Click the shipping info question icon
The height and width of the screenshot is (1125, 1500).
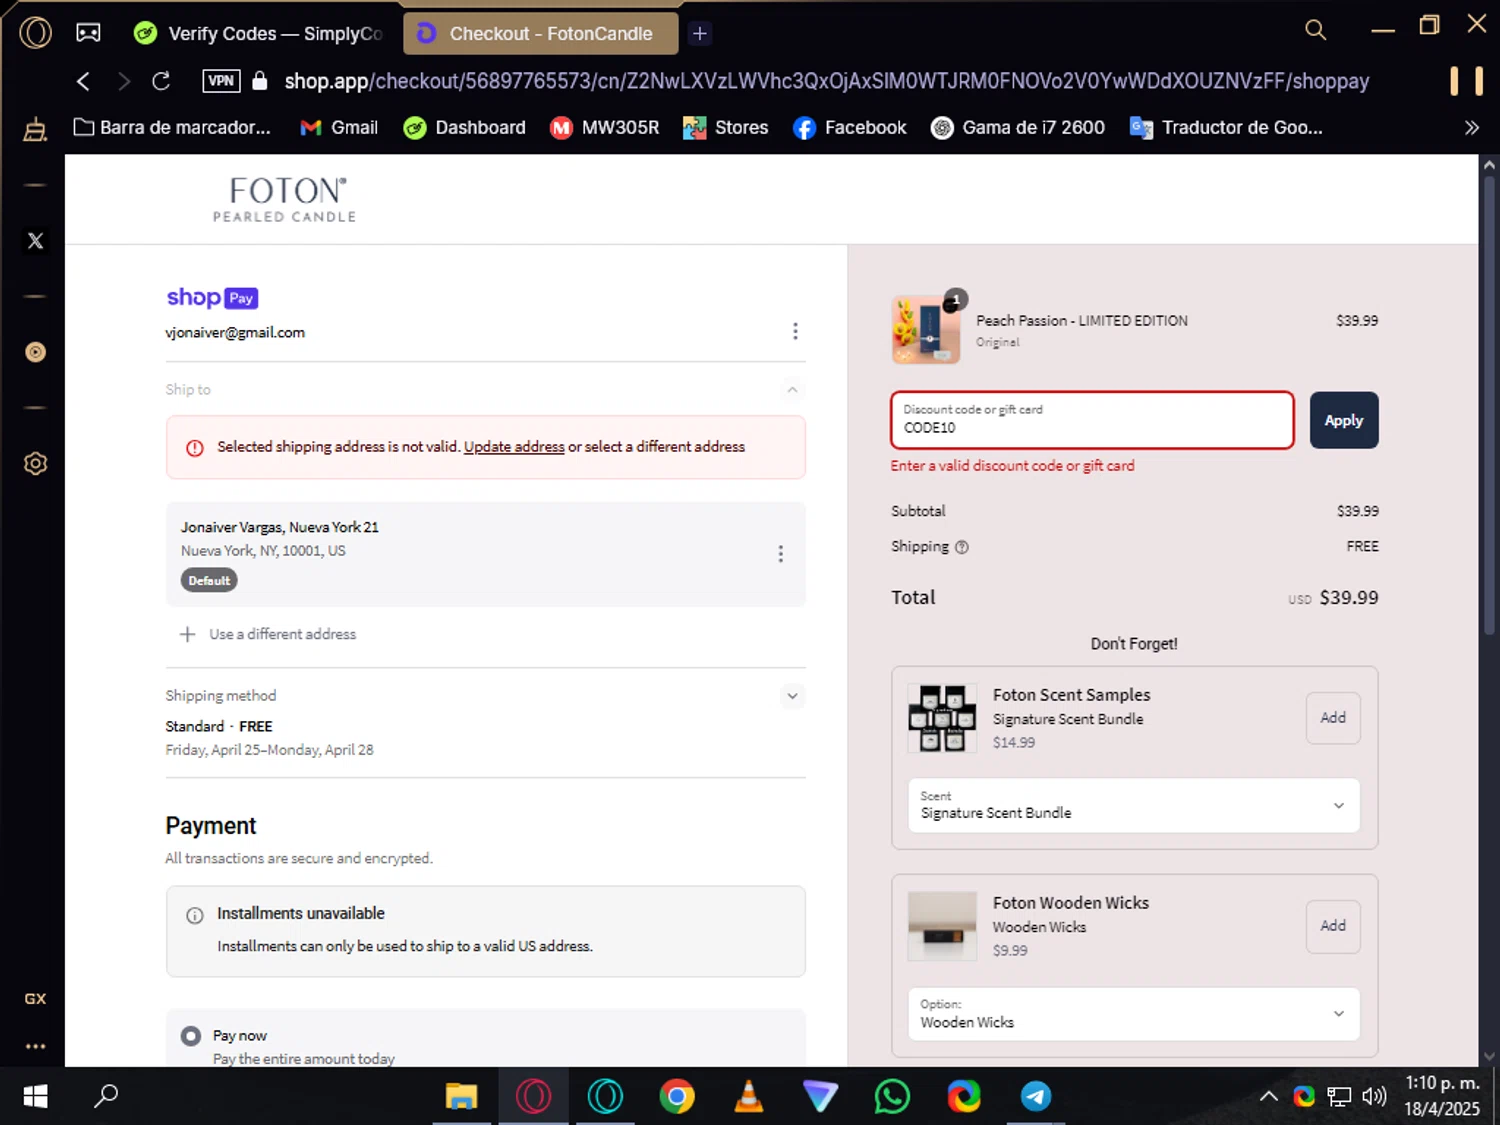(x=962, y=547)
